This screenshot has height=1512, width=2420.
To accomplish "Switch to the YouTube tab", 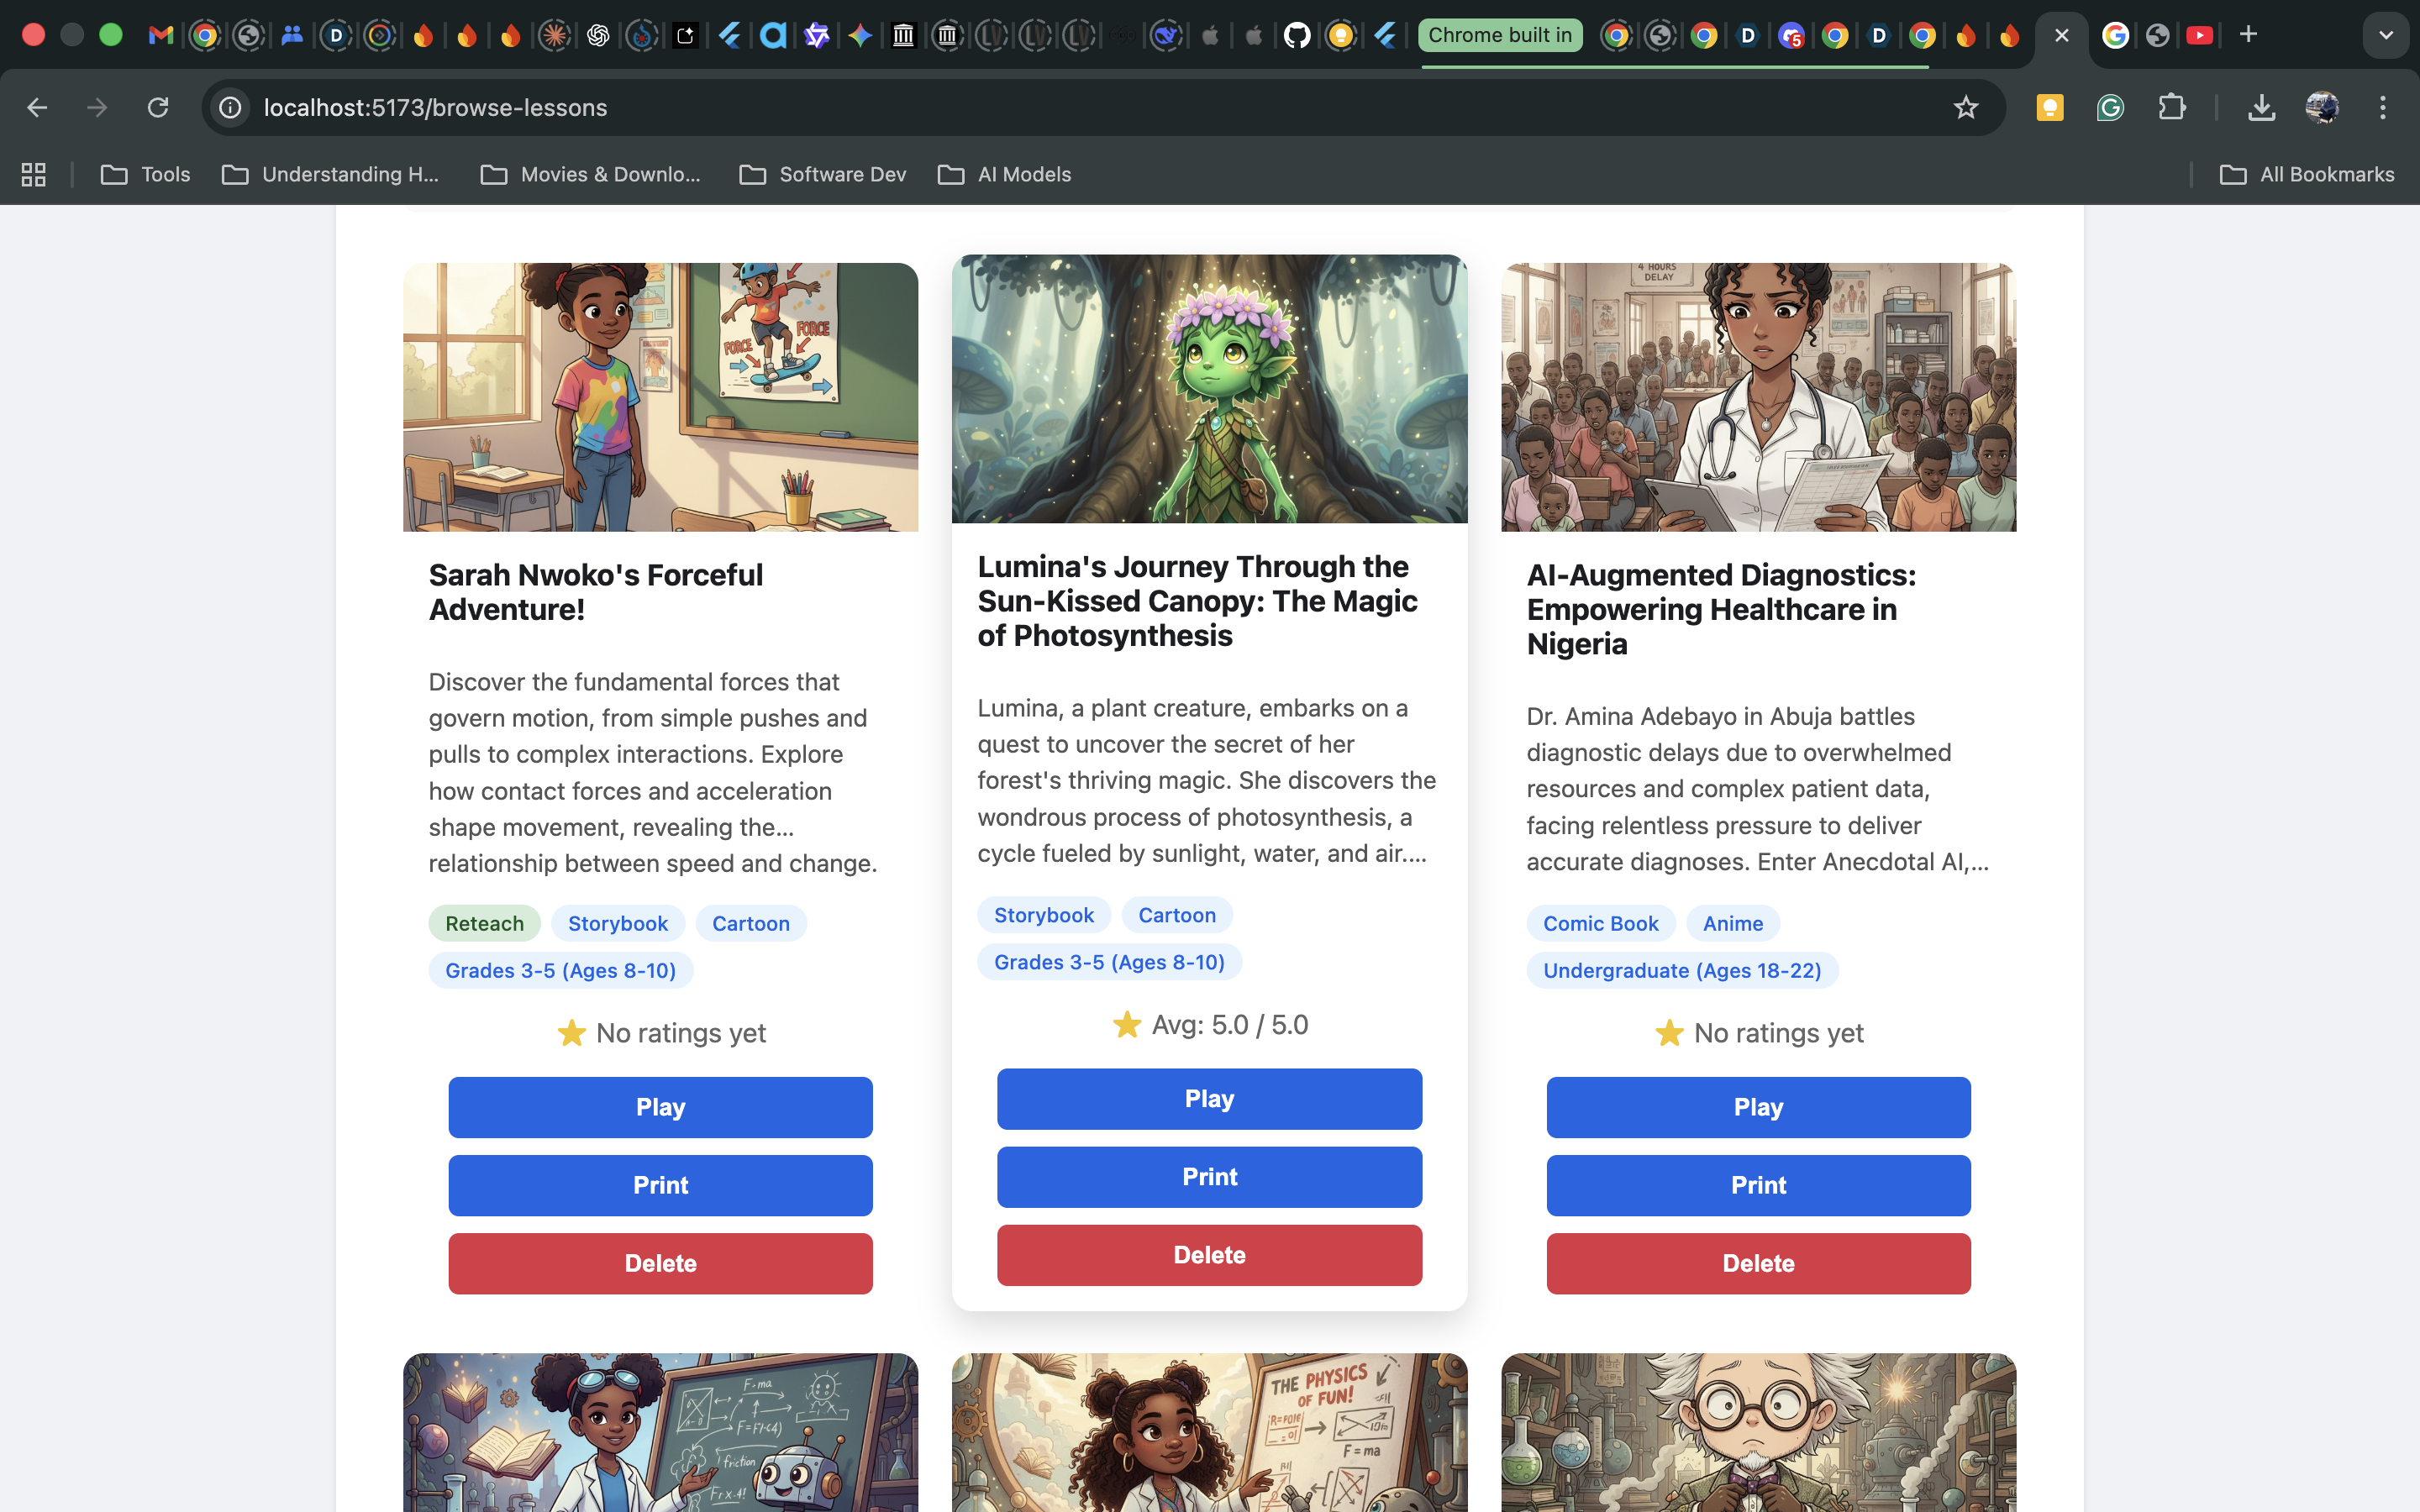I will (x=2199, y=35).
